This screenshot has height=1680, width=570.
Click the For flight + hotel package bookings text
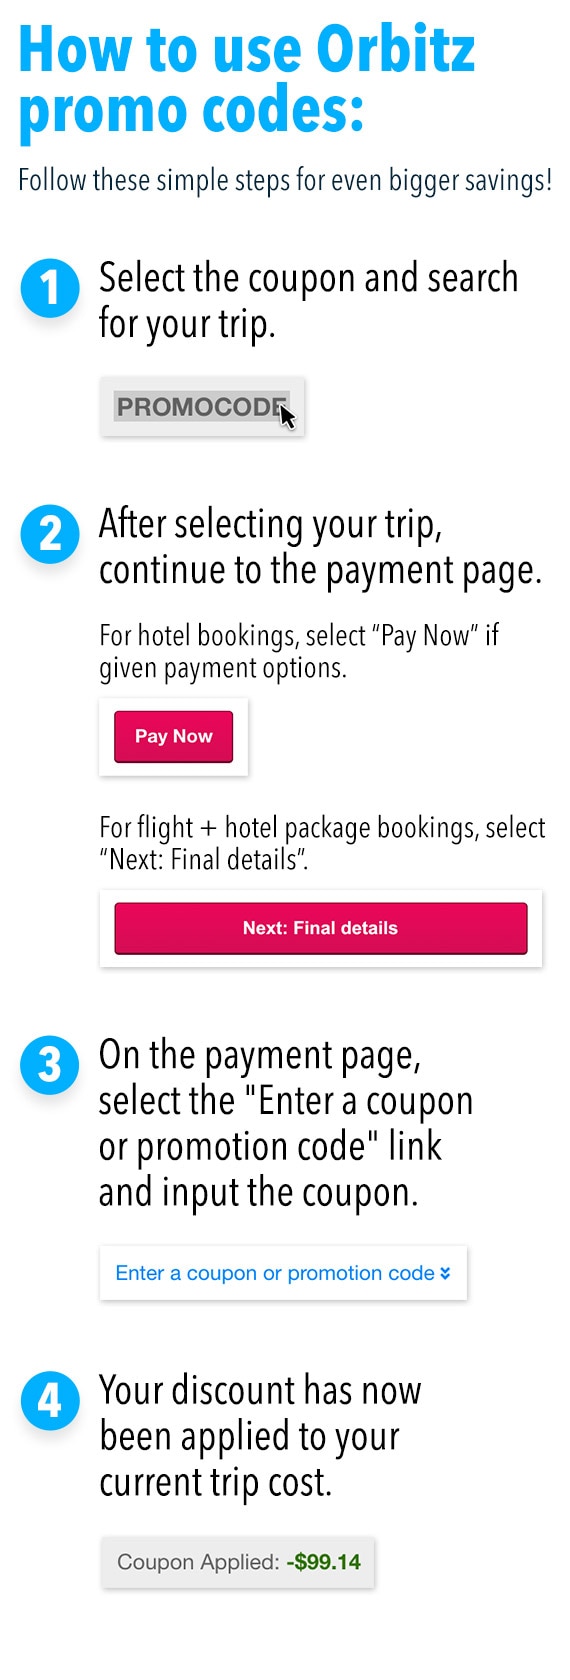(x=322, y=843)
